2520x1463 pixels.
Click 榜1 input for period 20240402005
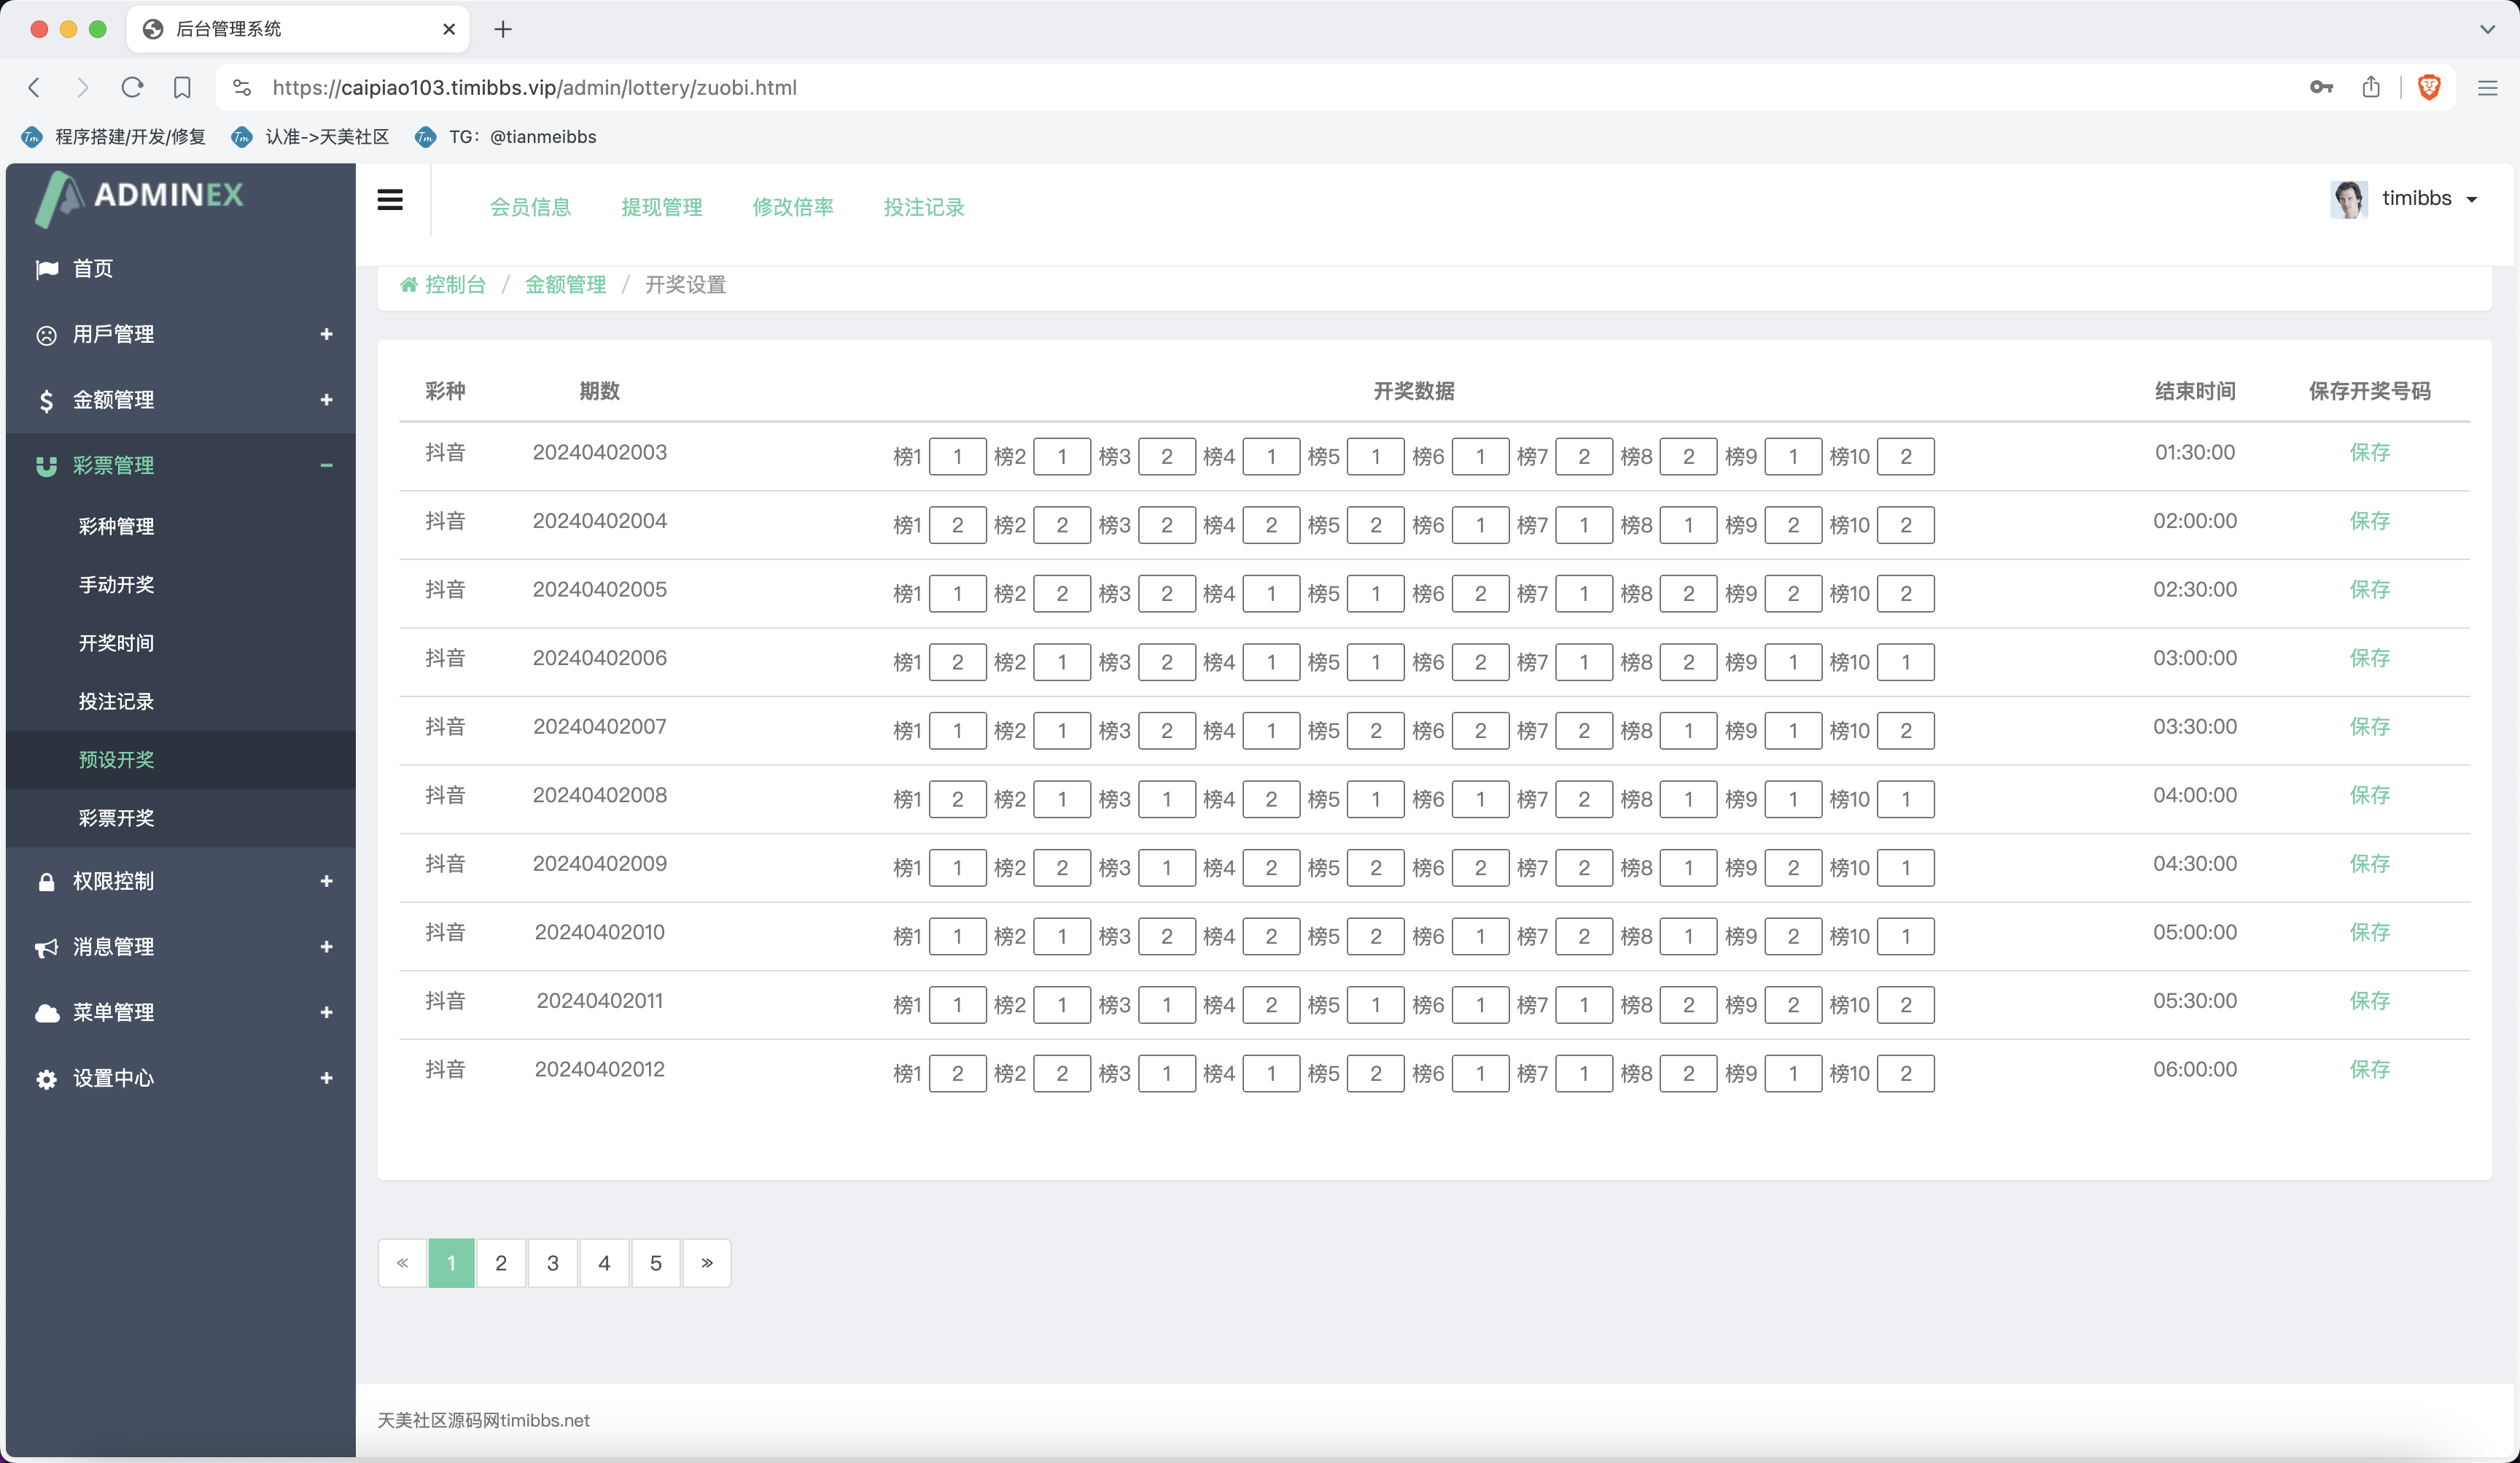(x=957, y=594)
